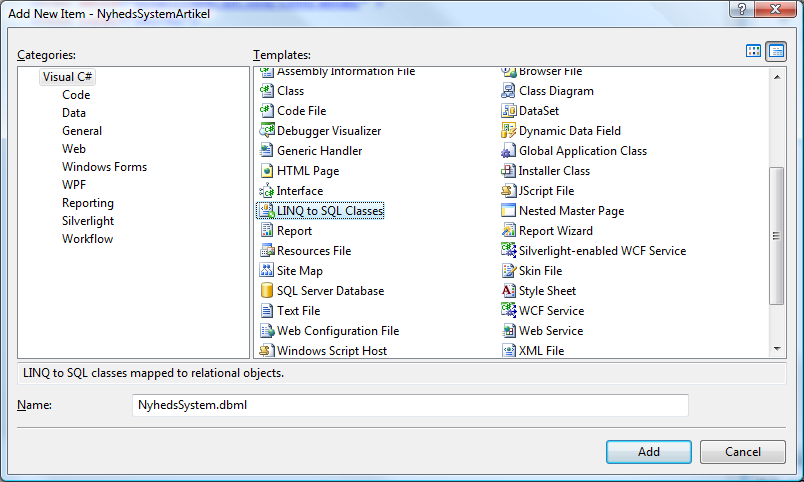Click the Add button
This screenshot has height=482, width=804.
649,452
